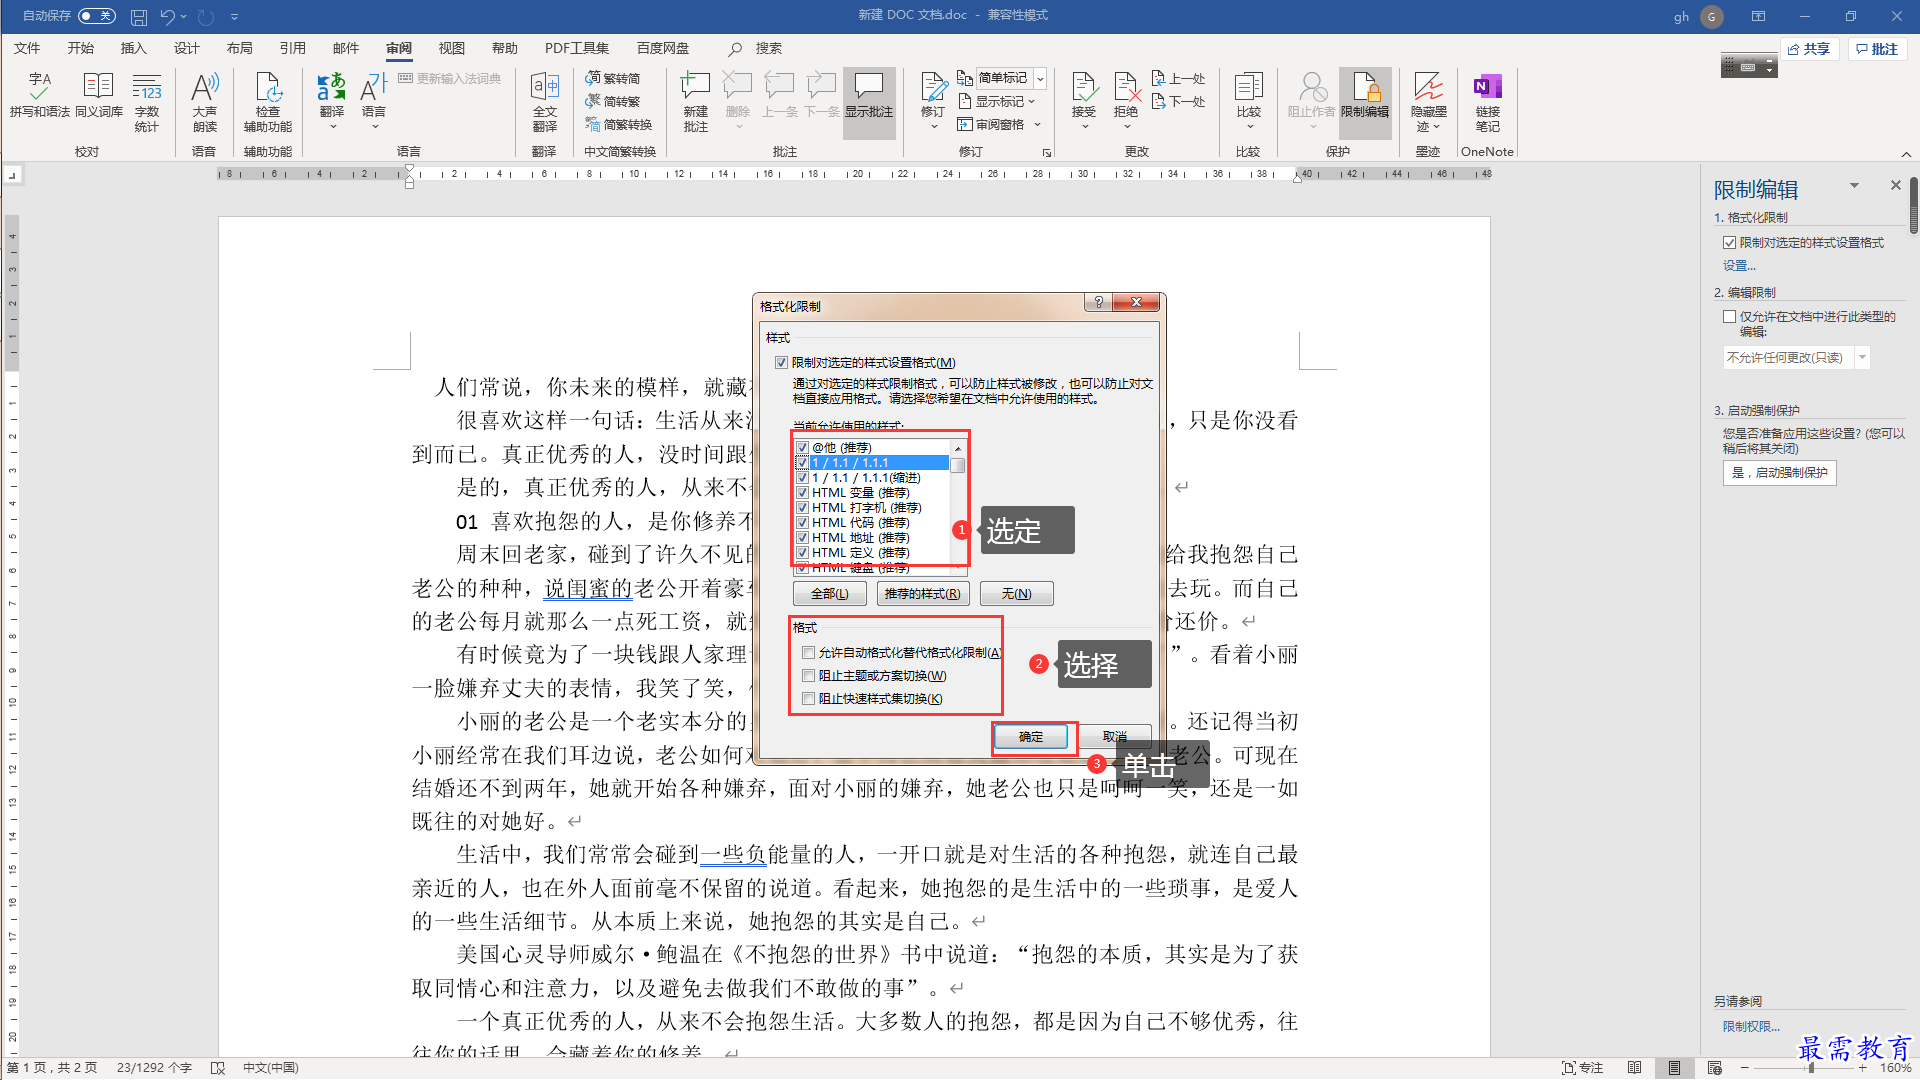Switch to the 视图 tab
Screen dimensions: 1920x1080
[451, 48]
